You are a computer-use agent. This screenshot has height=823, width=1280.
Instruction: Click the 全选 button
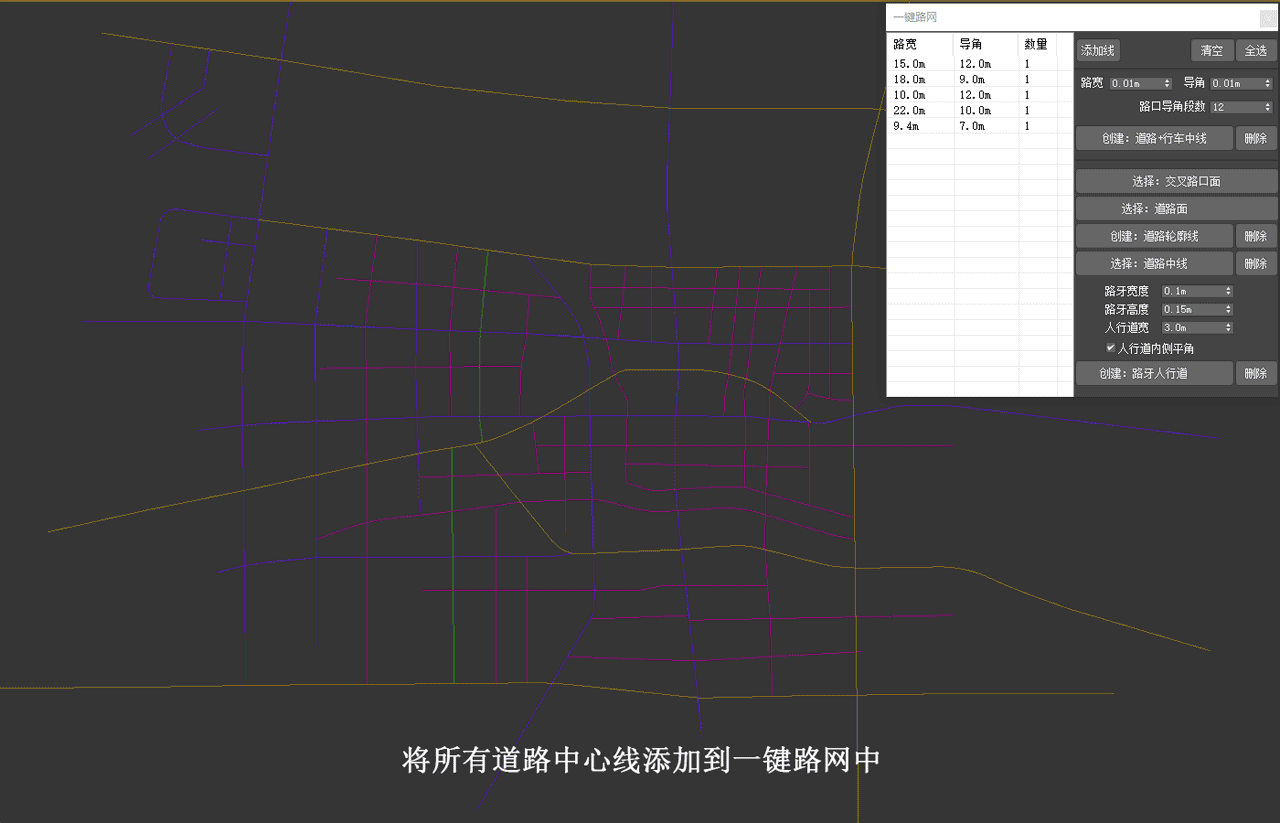click(x=1256, y=50)
